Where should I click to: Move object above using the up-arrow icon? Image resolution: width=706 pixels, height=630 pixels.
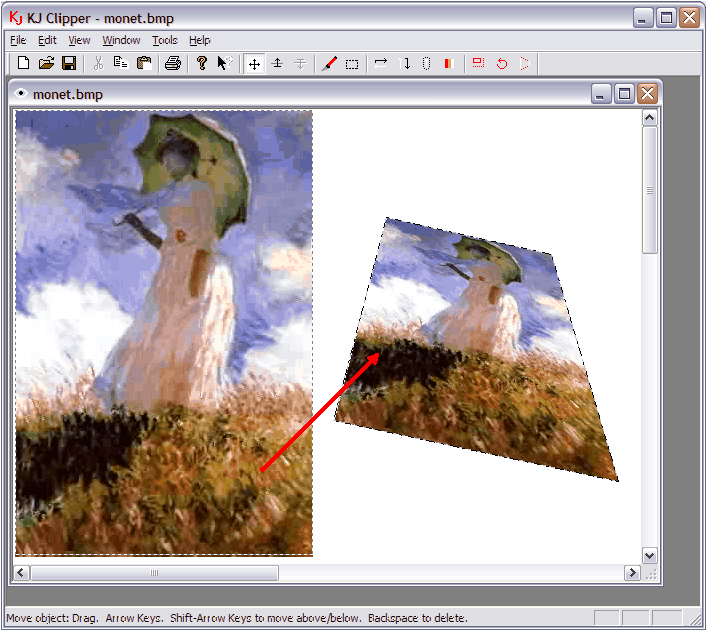click(x=277, y=63)
